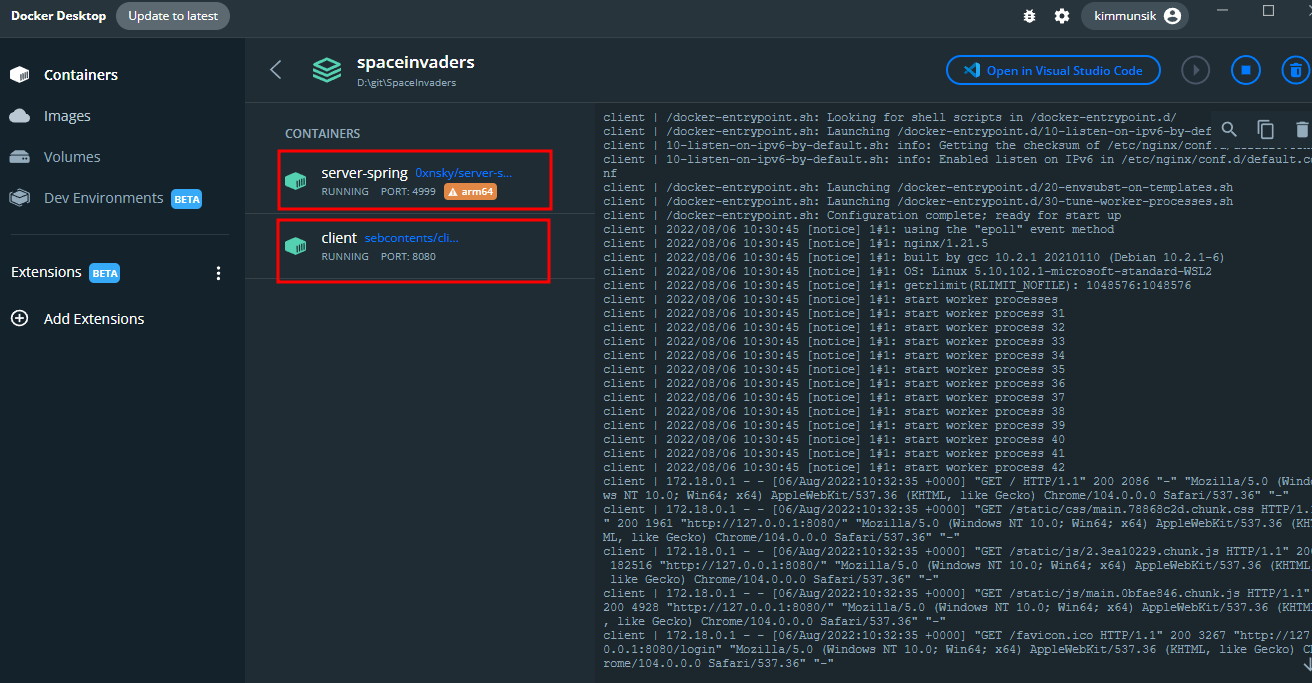
Task: Click the Docker Desktop title text
Action: click(x=58, y=16)
